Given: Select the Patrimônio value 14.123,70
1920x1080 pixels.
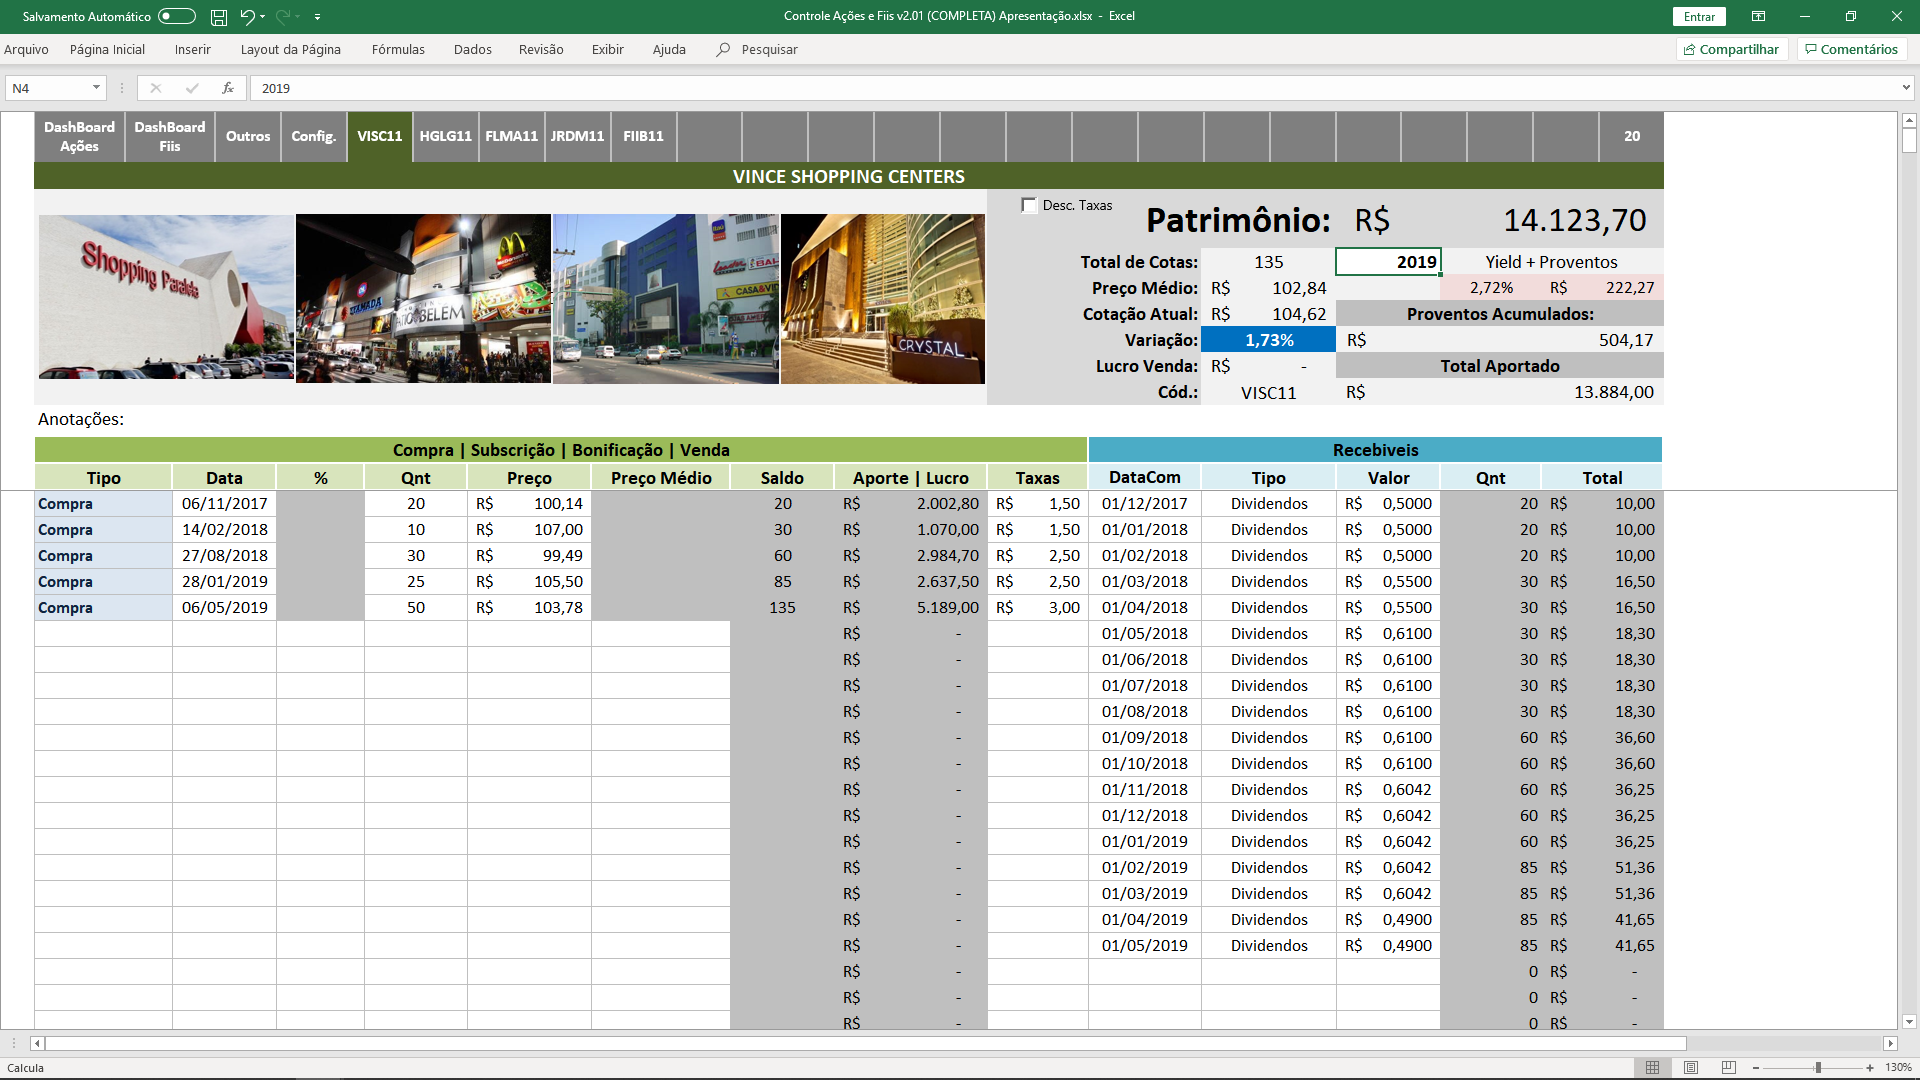Looking at the screenshot, I should click(1575, 220).
